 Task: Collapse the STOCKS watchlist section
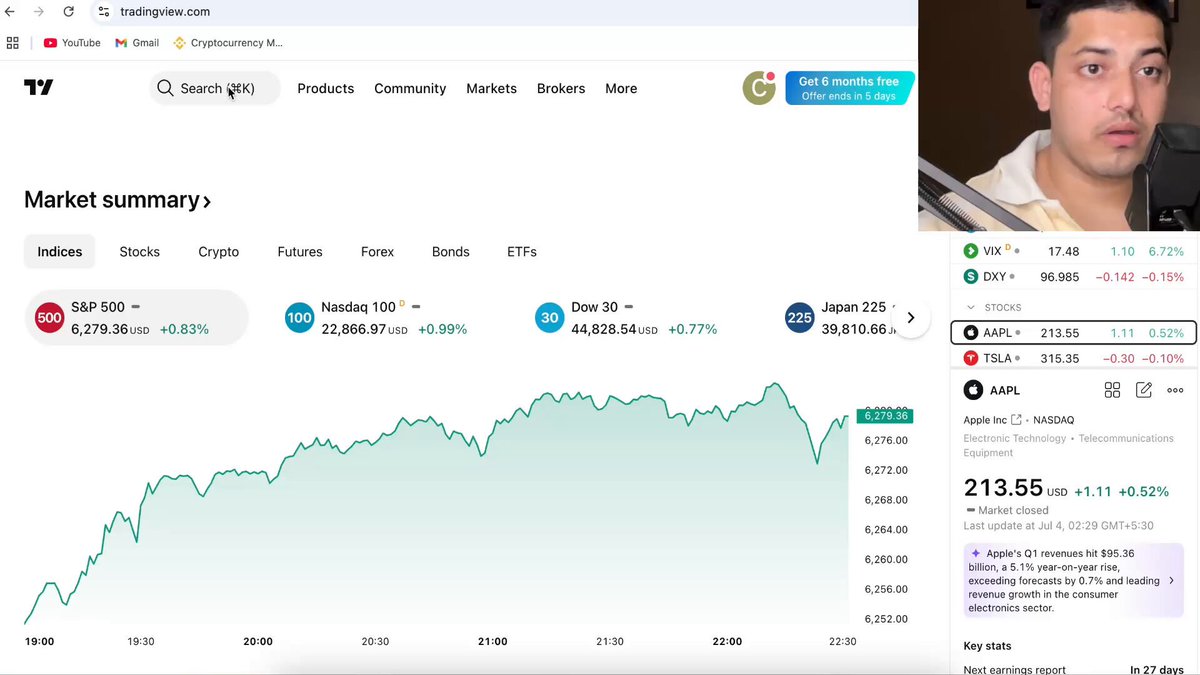click(x=970, y=307)
